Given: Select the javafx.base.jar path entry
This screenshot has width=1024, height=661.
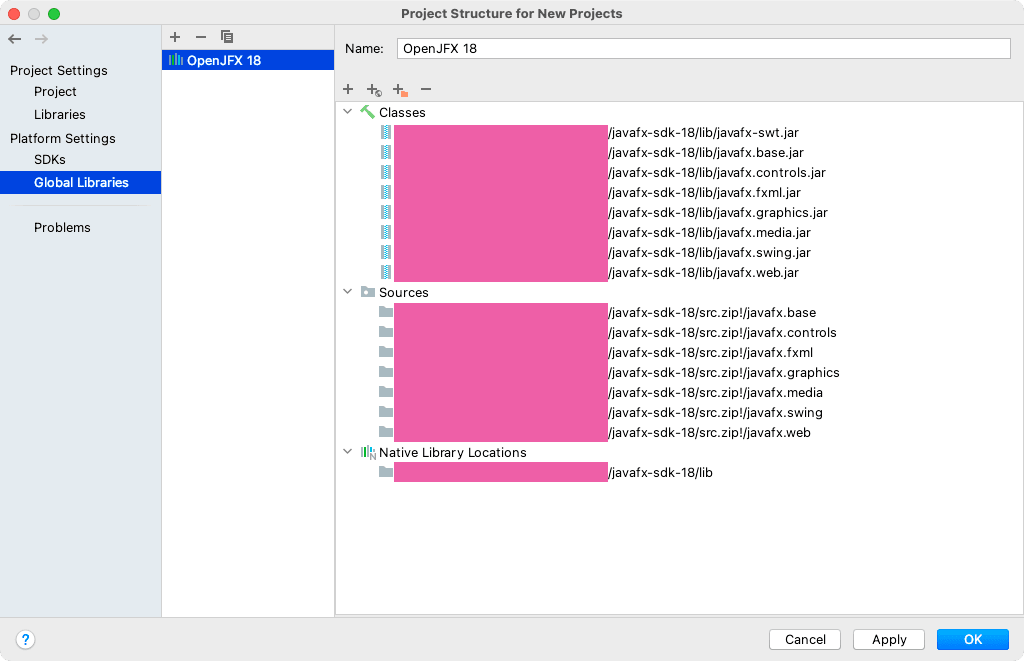Looking at the screenshot, I should 706,153.
